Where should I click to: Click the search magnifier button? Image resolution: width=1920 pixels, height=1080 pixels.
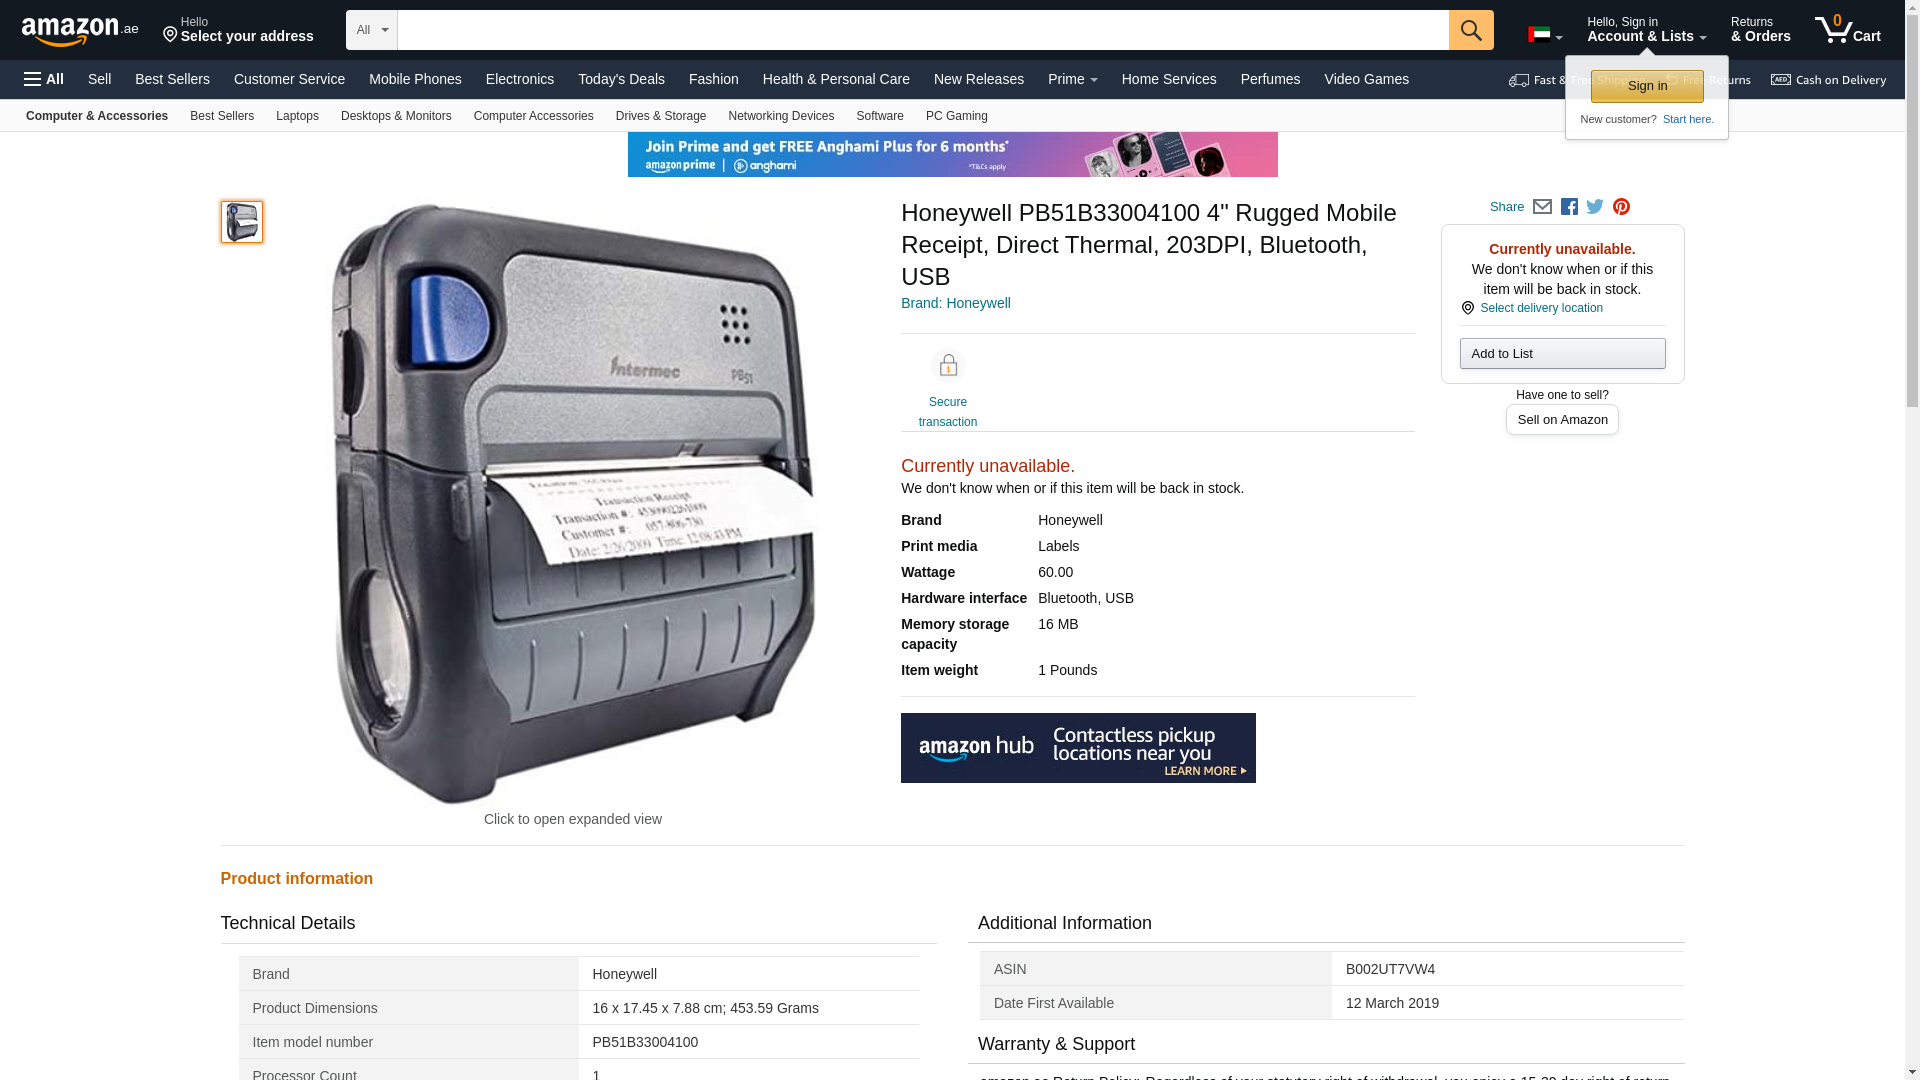pyautogui.click(x=1470, y=30)
